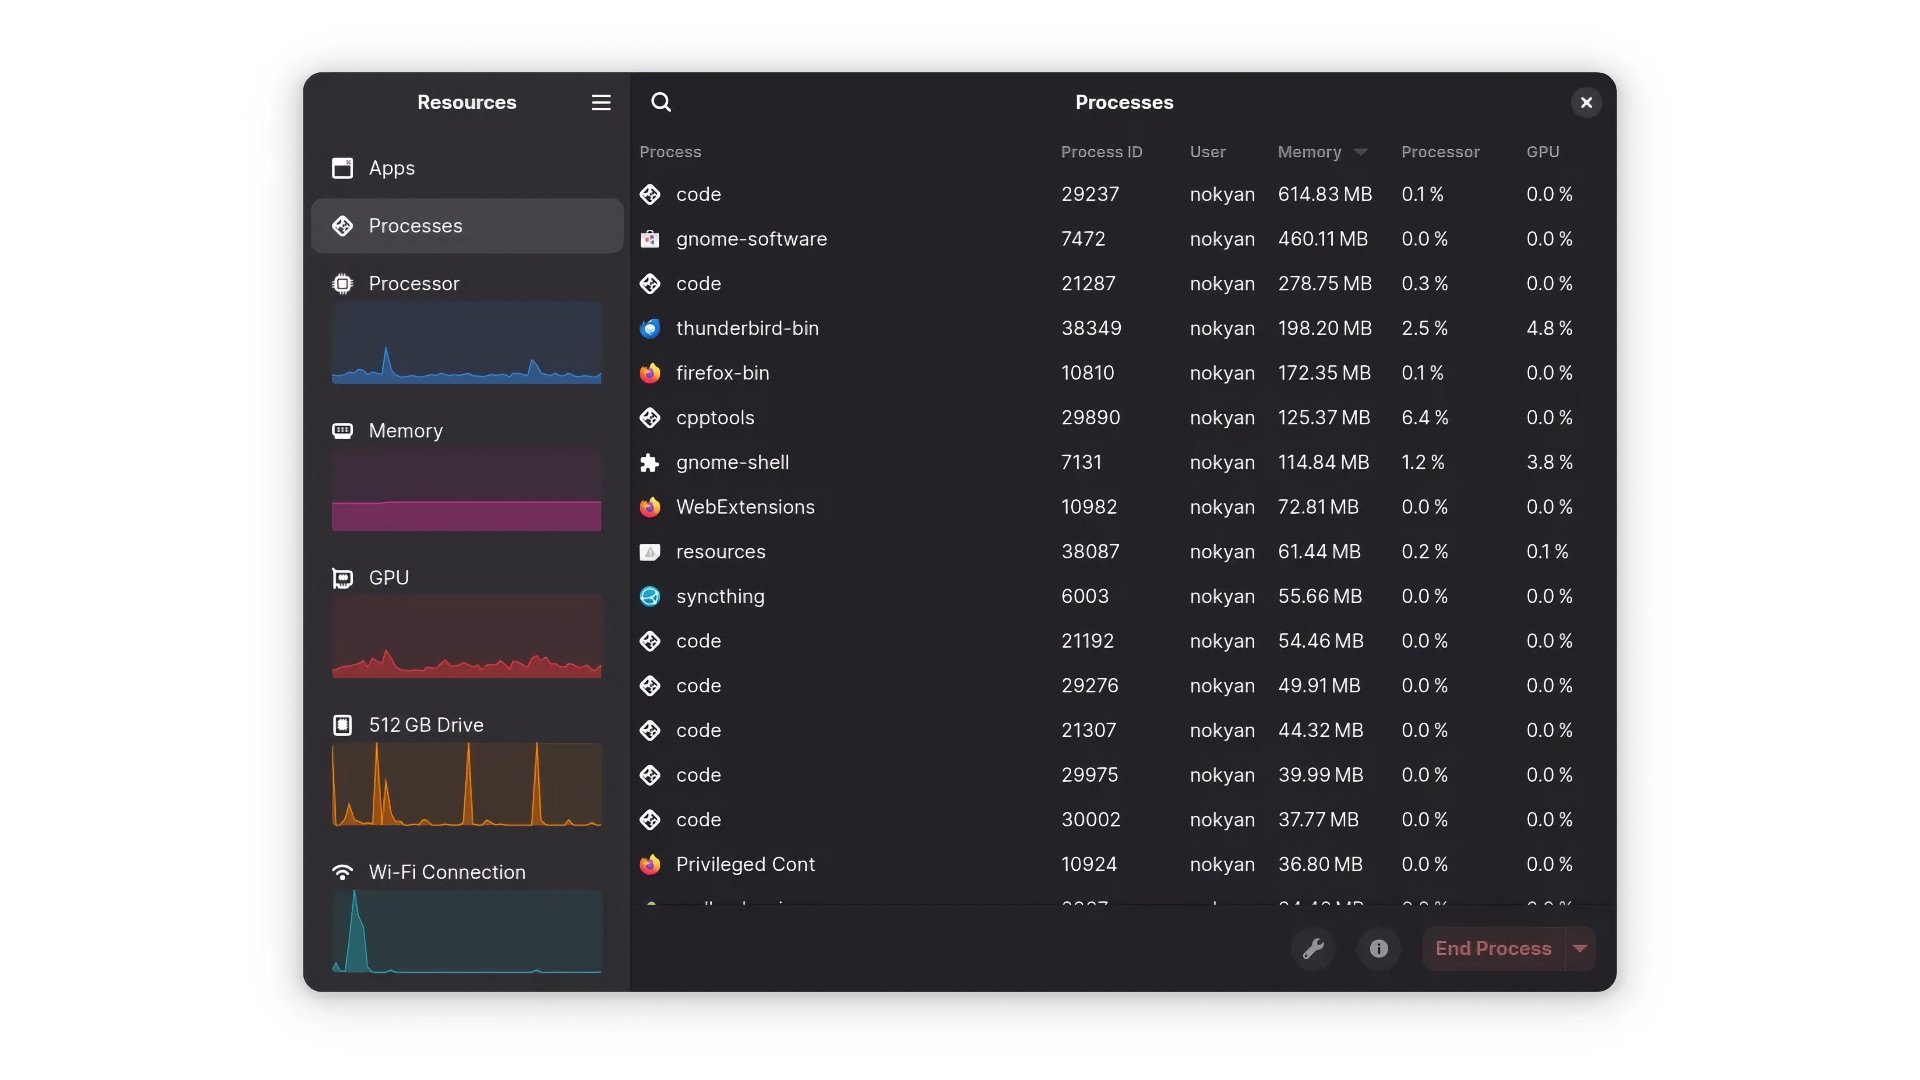Show process information with the info button
1920x1080 pixels.
(1379, 948)
